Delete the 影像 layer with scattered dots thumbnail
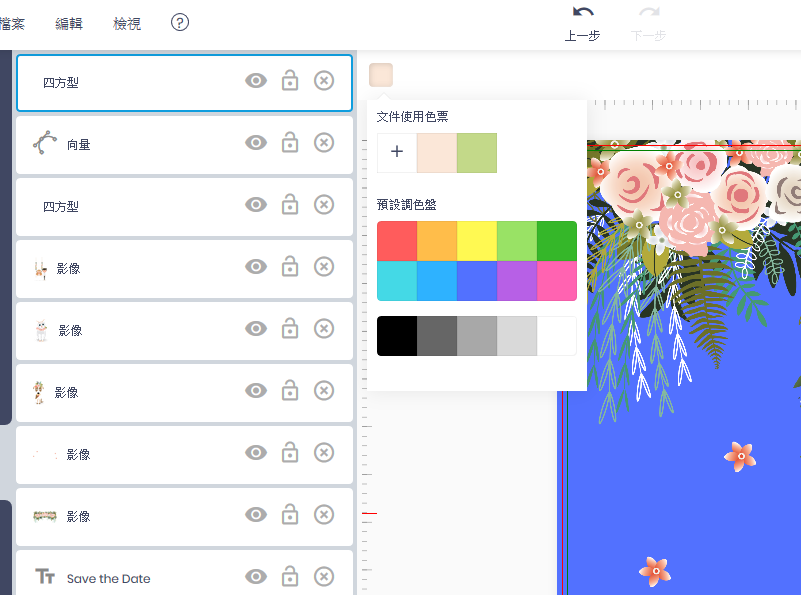This screenshot has height=595, width=801. point(324,453)
